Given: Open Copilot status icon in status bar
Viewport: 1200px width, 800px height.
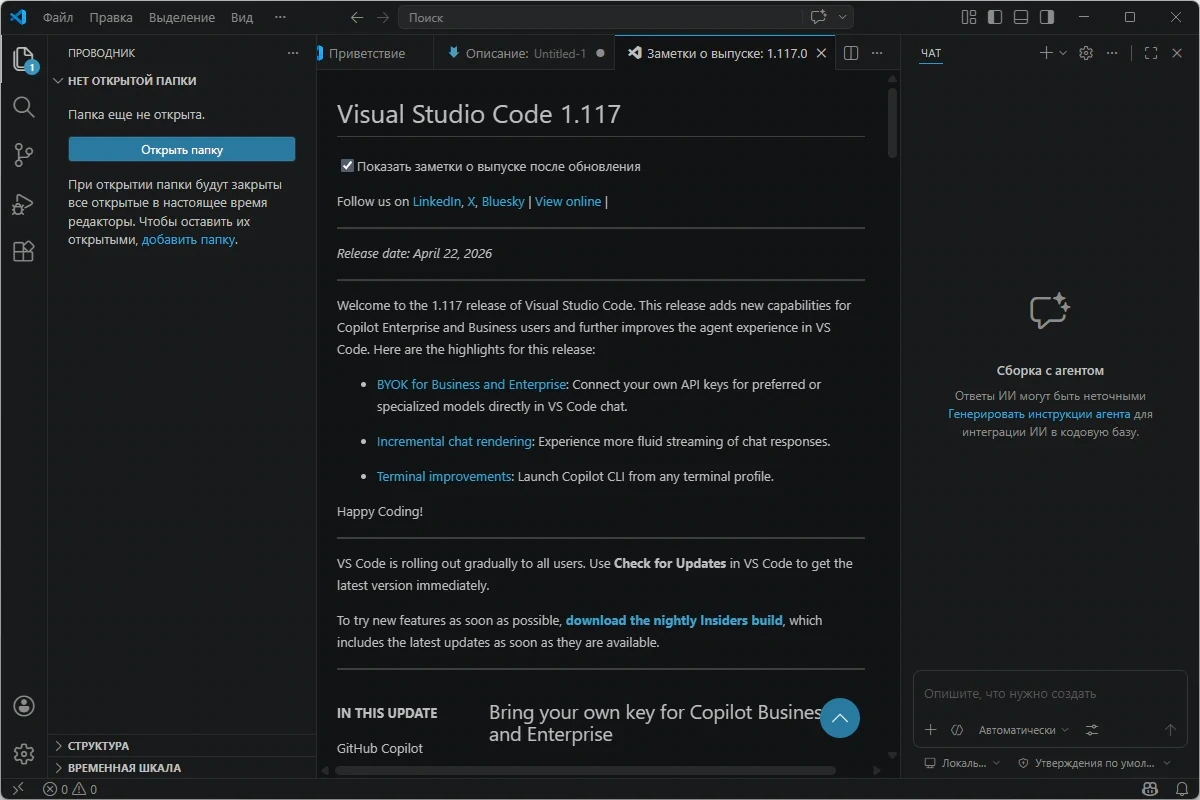Looking at the screenshot, I should 1151,789.
